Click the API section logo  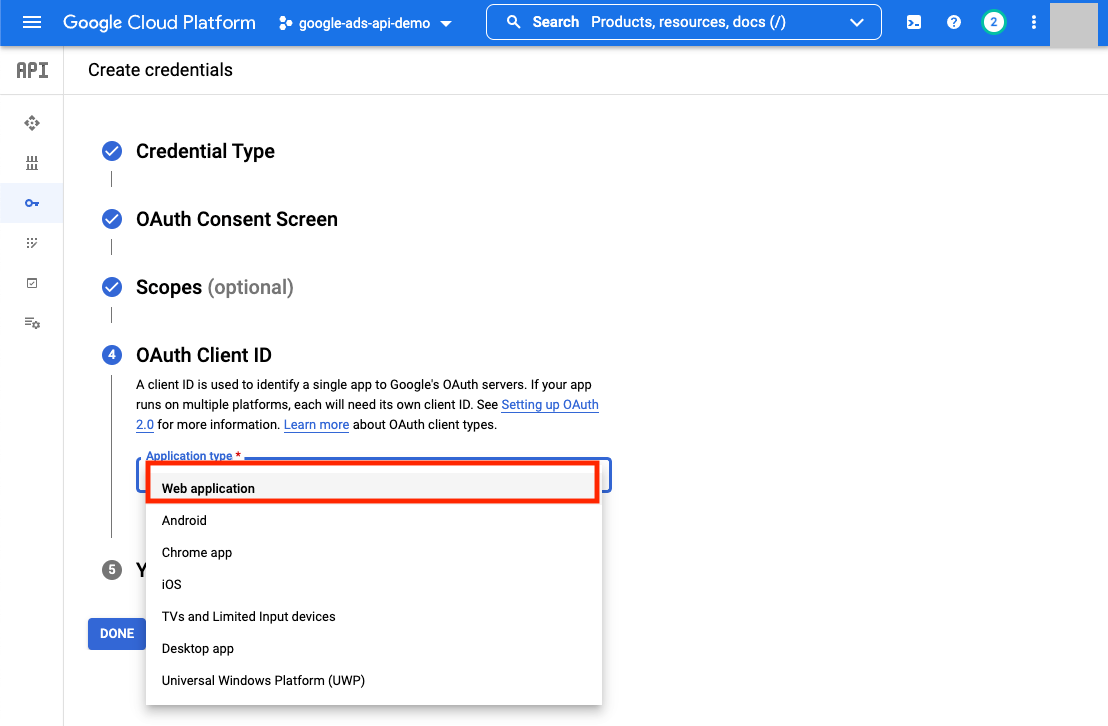[x=33, y=70]
